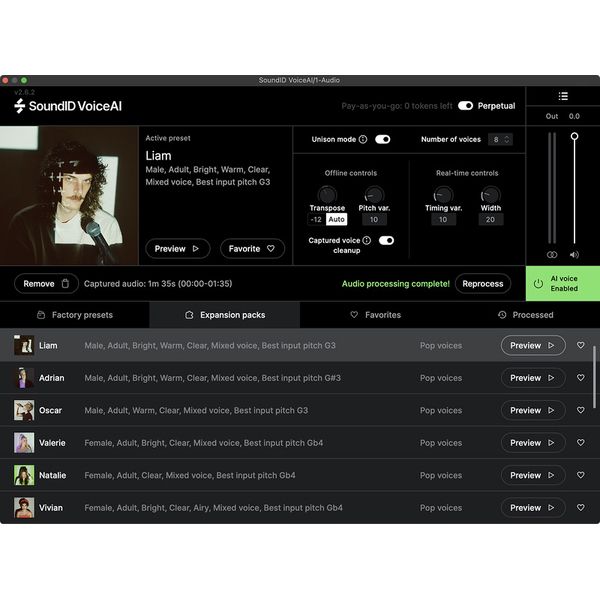Viewport: 600px width, 600px height.
Task: Favorite the Valerie preset heart
Action: coord(580,443)
